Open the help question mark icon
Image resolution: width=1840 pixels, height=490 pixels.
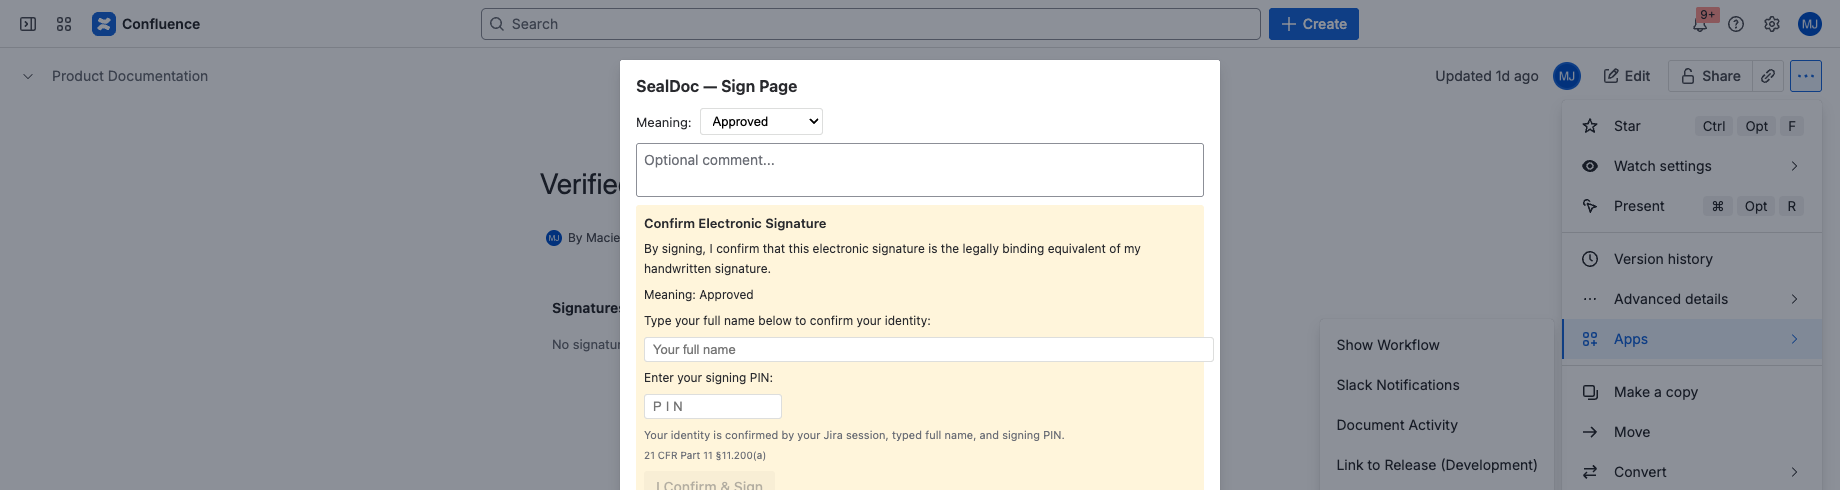coord(1736,24)
